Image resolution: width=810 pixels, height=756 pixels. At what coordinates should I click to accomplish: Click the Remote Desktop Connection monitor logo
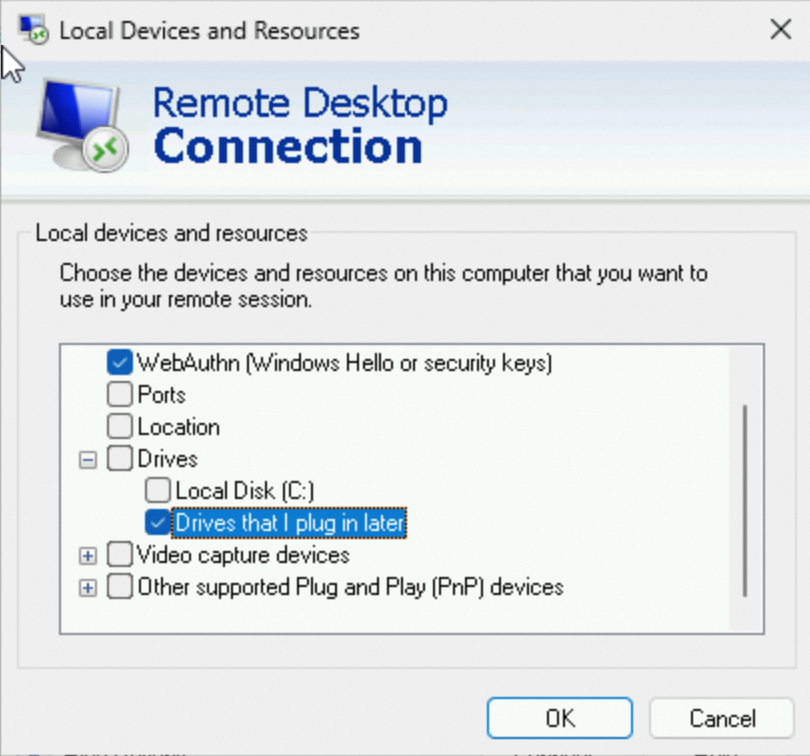click(x=83, y=125)
